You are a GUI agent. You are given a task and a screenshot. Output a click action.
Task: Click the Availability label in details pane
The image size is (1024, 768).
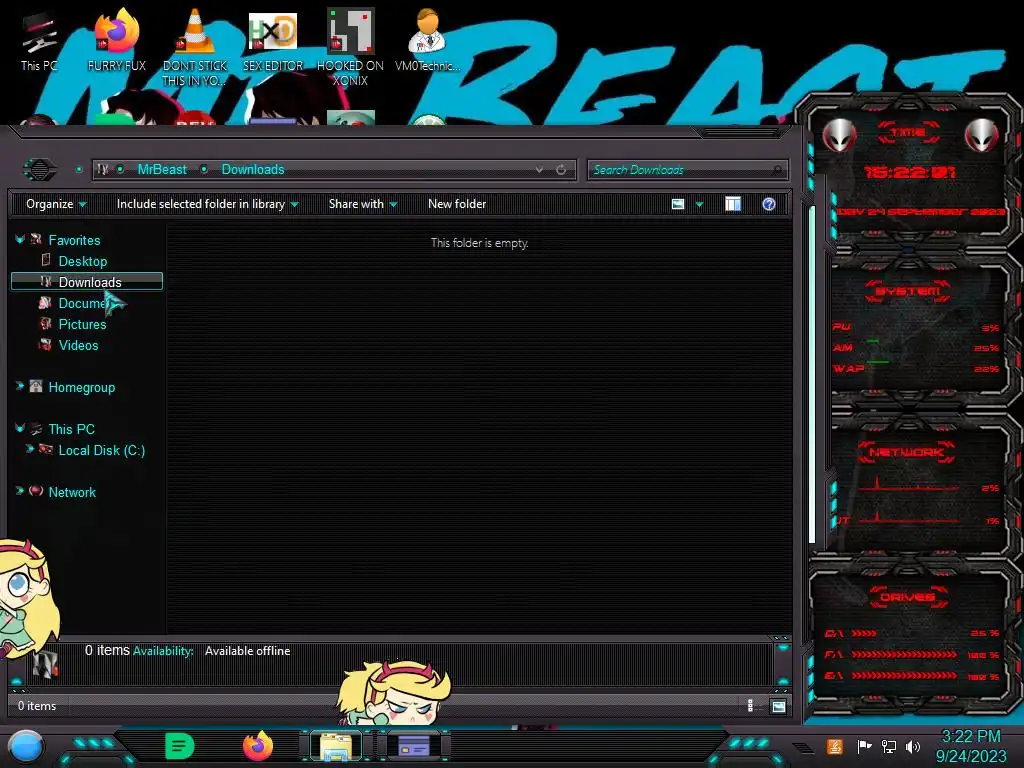163,651
